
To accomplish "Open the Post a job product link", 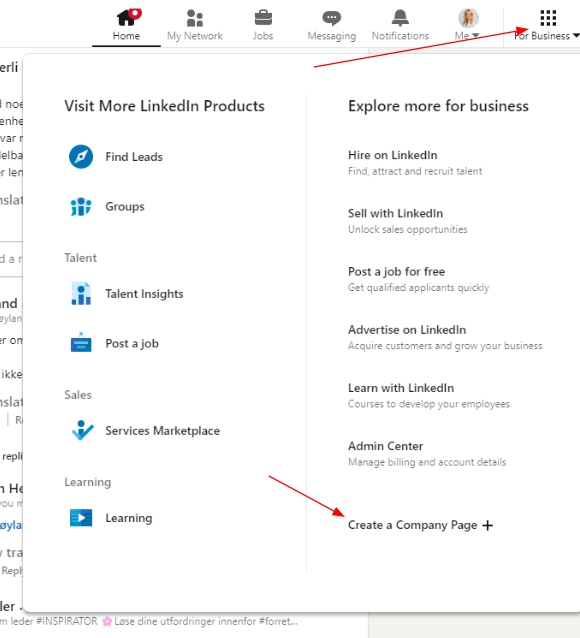I will [x=132, y=343].
